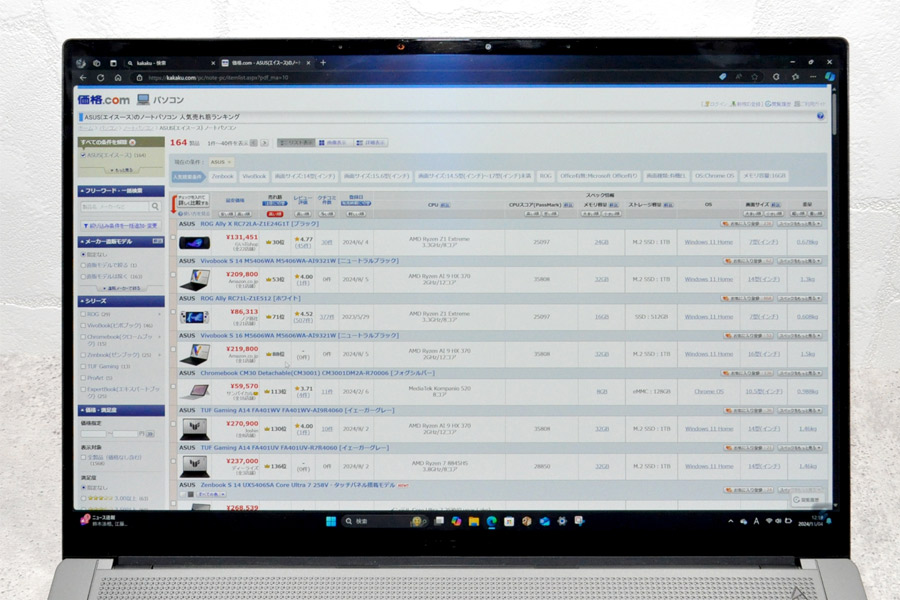900x600 pixels.
Task: Open the Settings gear icon on taskbar
Action: (x=562, y=521)
